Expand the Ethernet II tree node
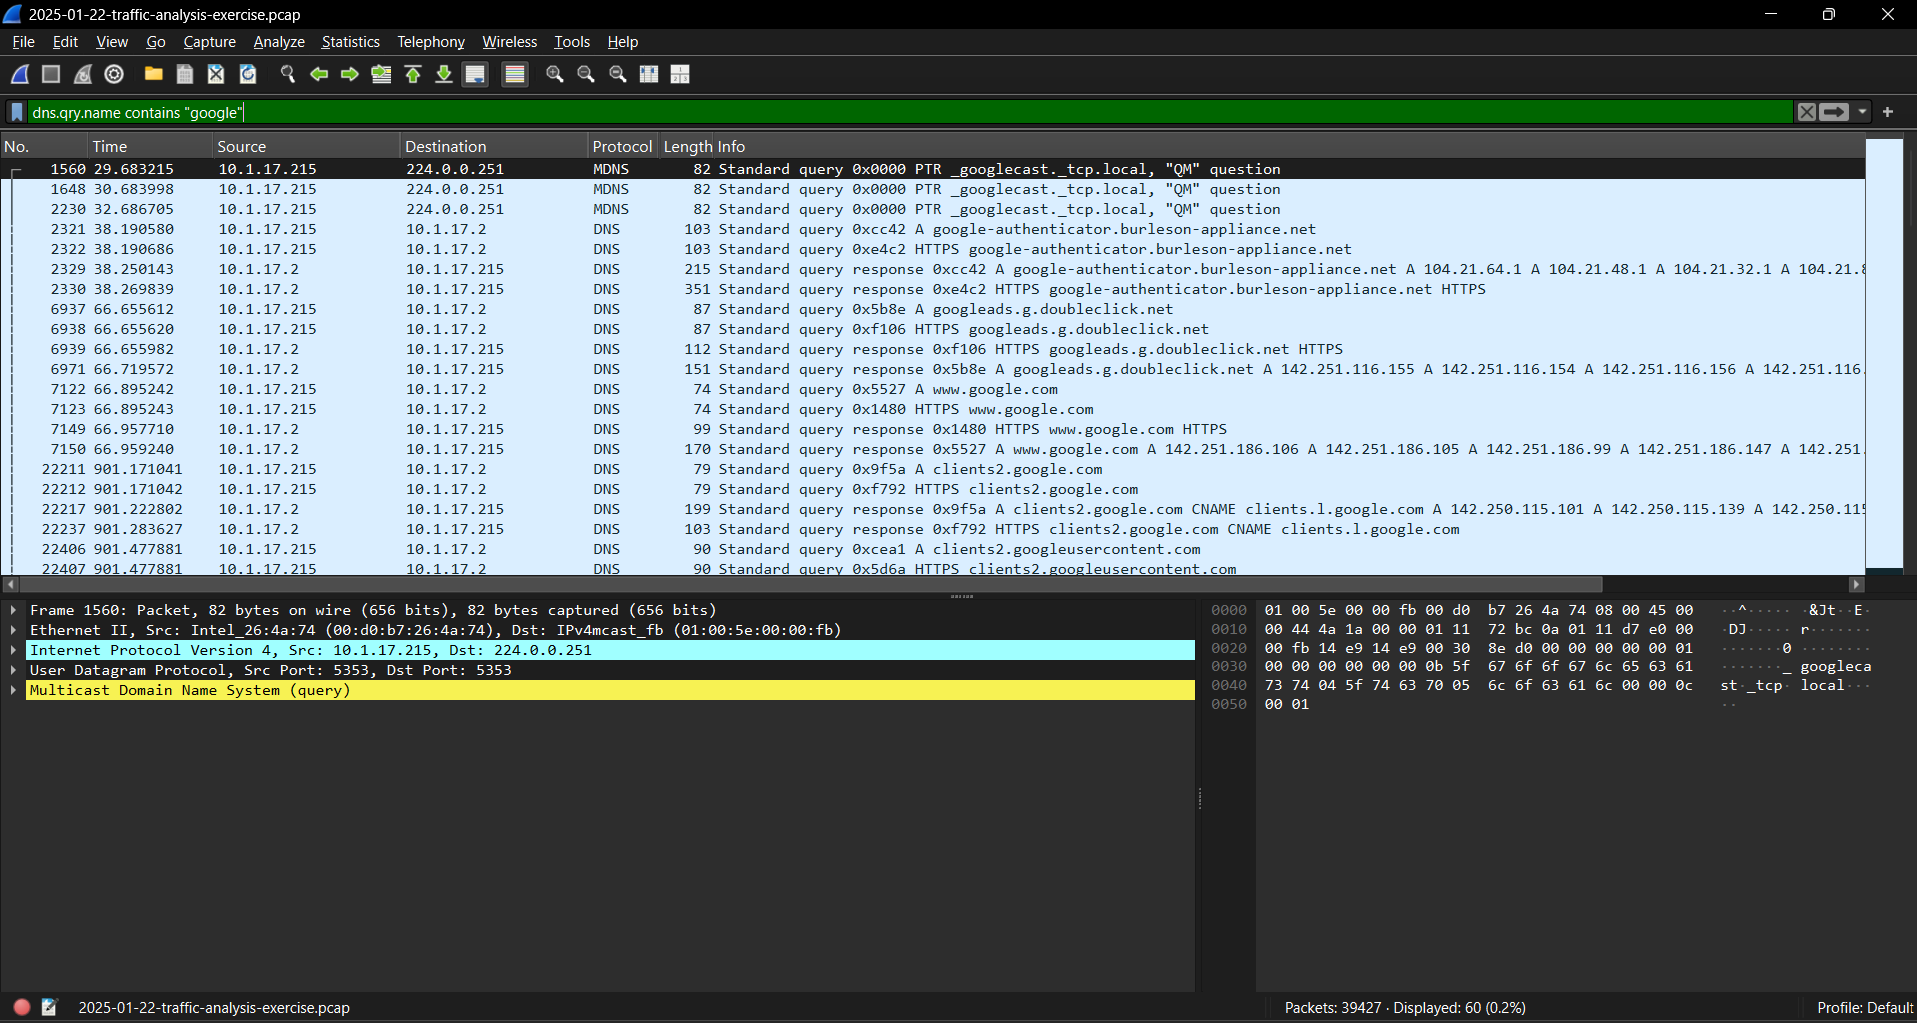The height and width of the screenshot is (1023, 1917). click(13, 630)
